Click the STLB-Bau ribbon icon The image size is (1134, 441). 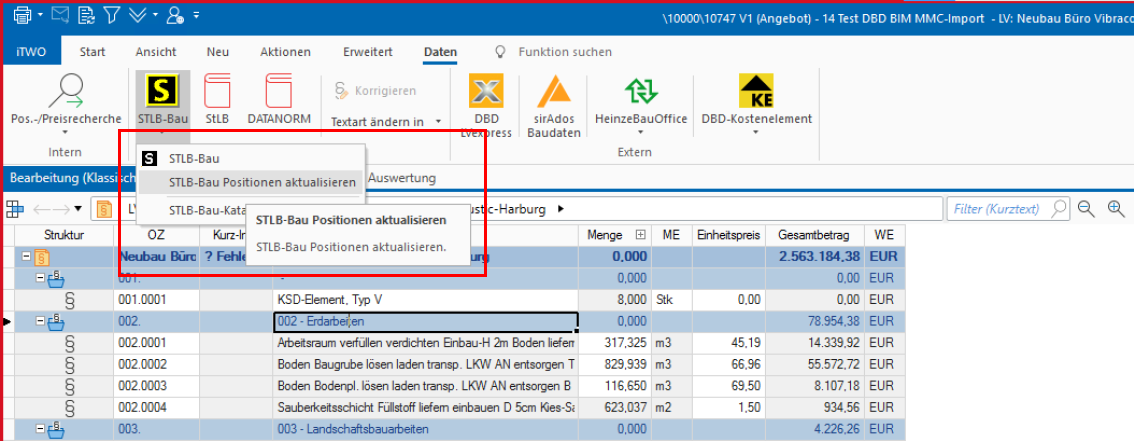click(162, 93)
